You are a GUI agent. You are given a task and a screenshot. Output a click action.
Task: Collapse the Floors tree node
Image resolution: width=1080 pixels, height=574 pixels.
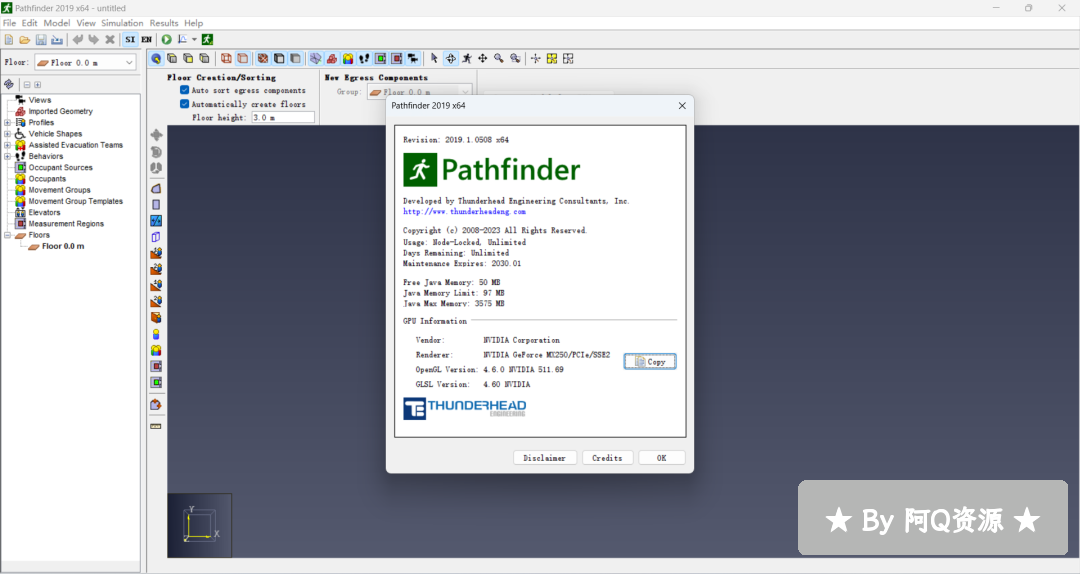(8, 235)
